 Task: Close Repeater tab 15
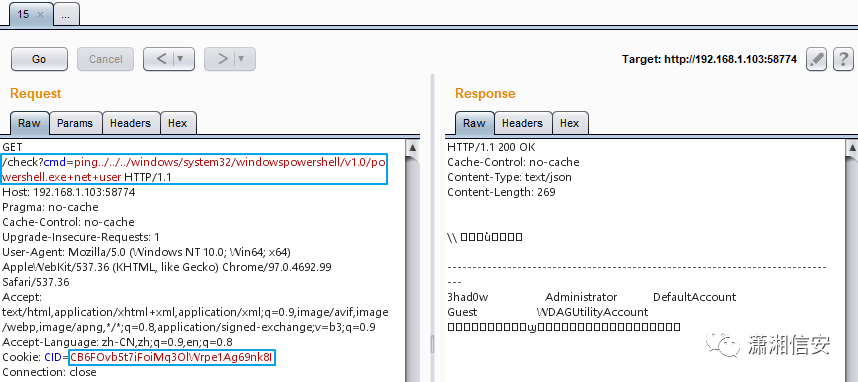pyautogui.click(x=40, y=15)
